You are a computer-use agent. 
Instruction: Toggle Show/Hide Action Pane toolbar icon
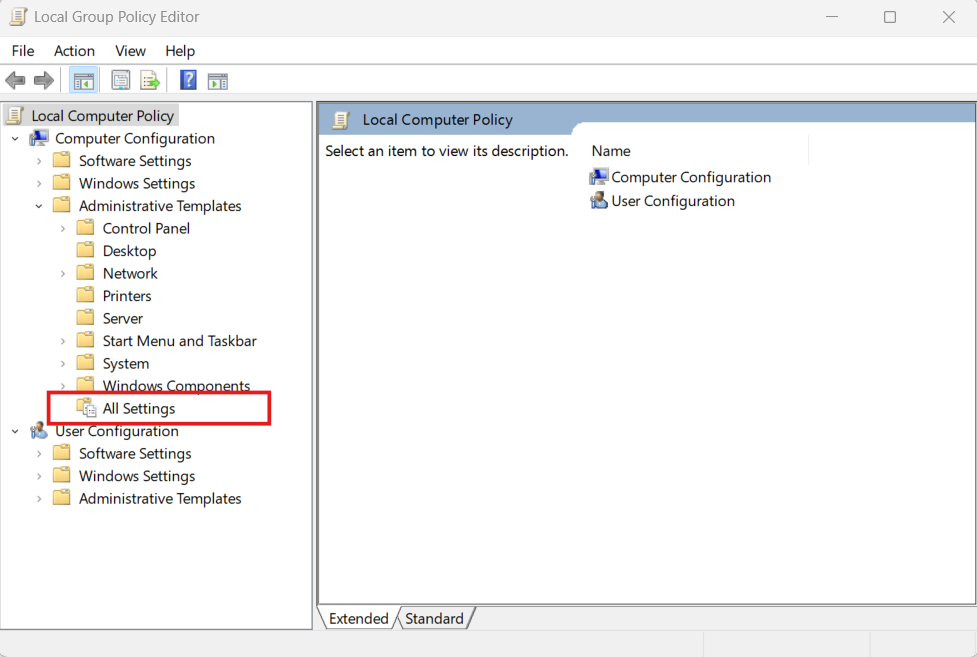[x=217, y=80]
